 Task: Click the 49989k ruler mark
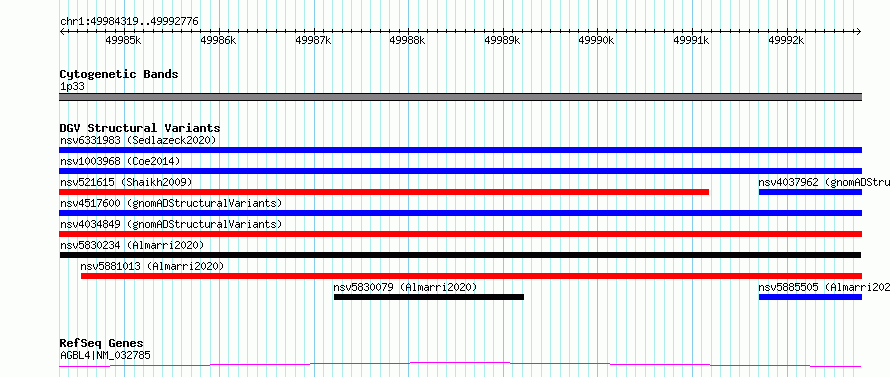(502, 41)
